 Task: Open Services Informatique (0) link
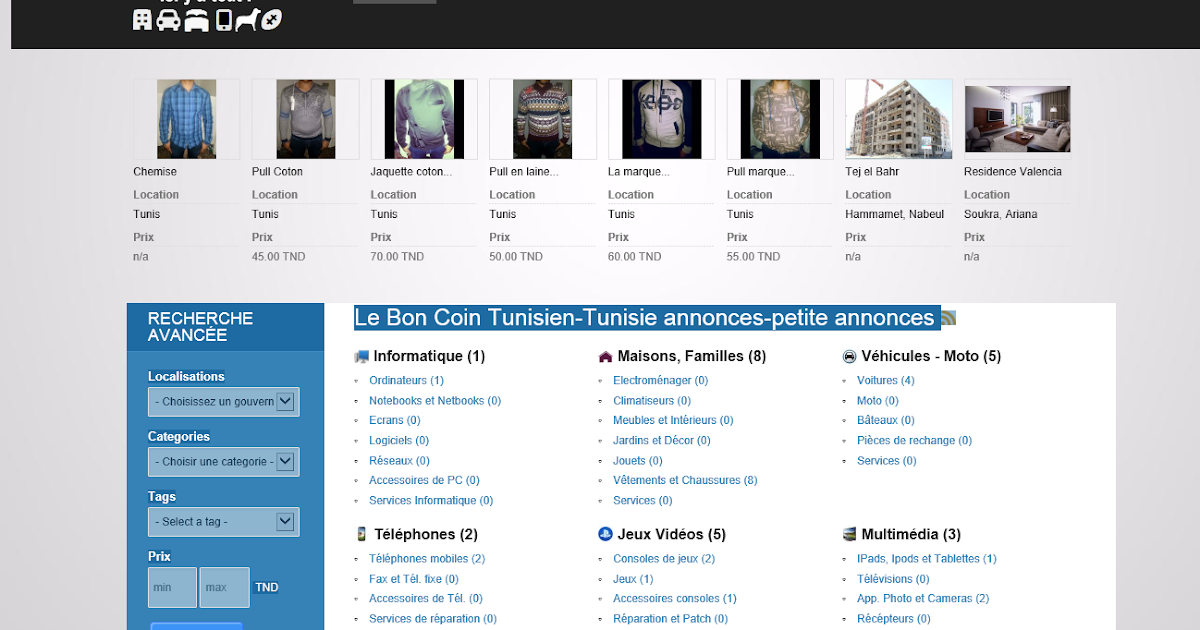pos(431,500)
